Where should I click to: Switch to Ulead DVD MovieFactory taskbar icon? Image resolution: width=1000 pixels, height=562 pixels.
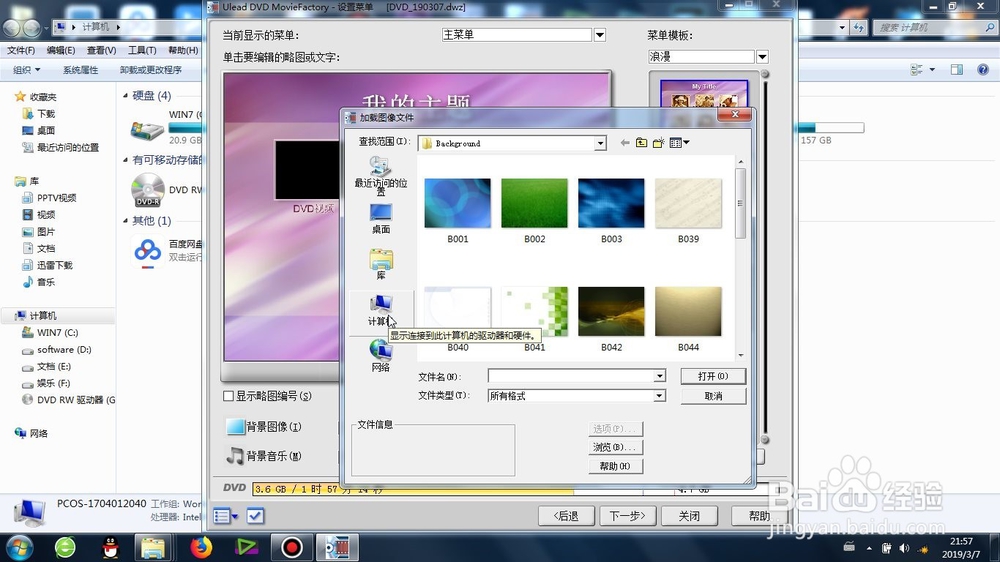point(337,547)
